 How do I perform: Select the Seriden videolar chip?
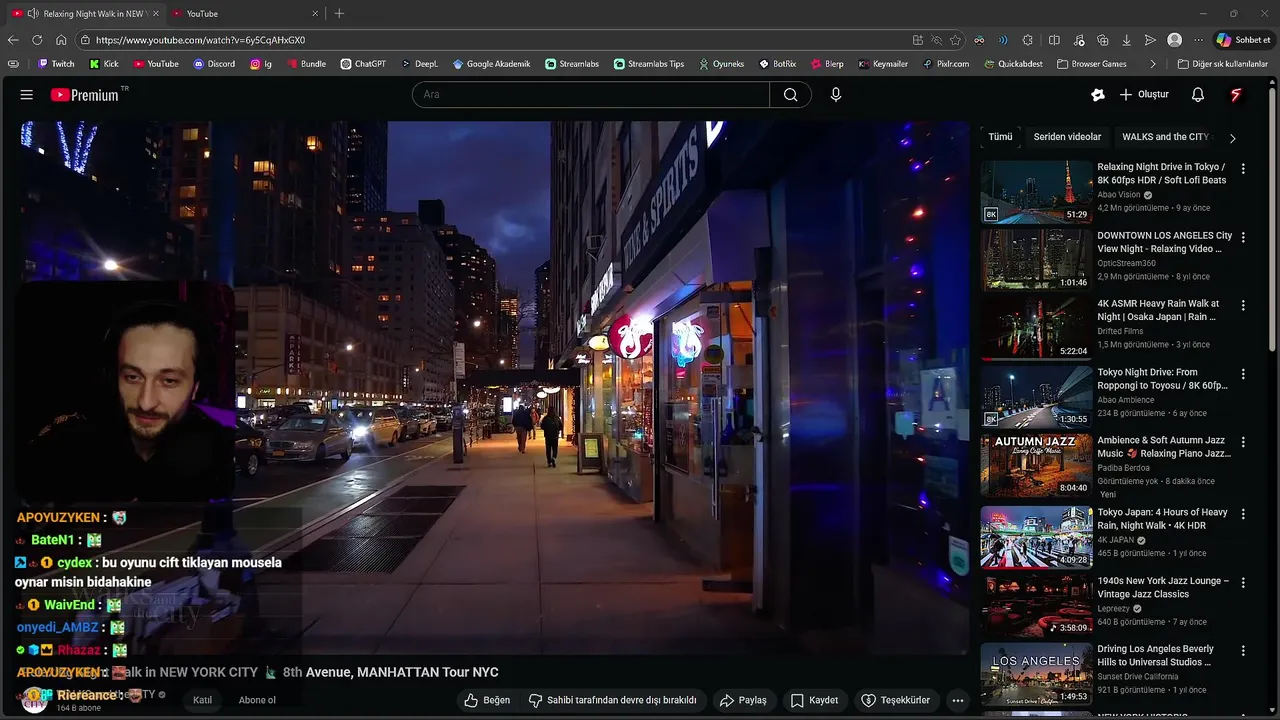point(1067,137)
